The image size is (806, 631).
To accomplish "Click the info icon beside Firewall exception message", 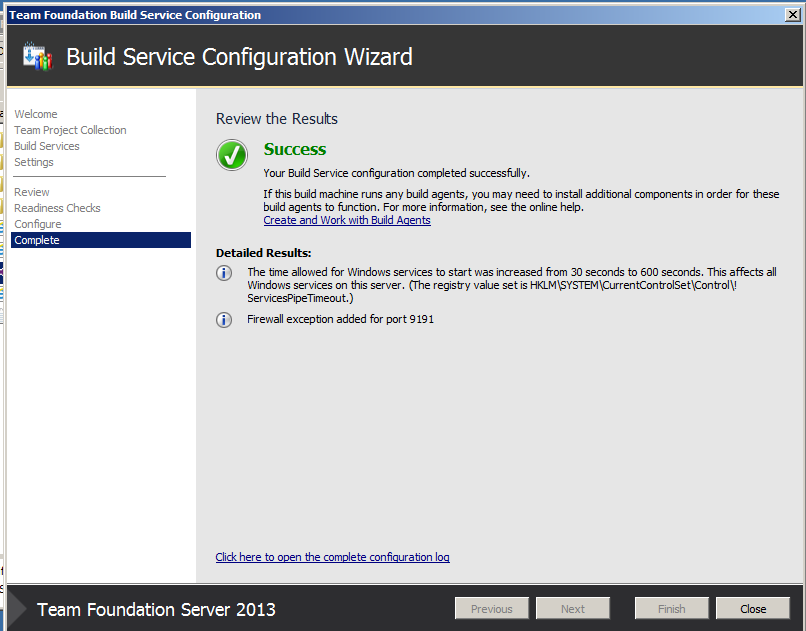I will [225, 320].
